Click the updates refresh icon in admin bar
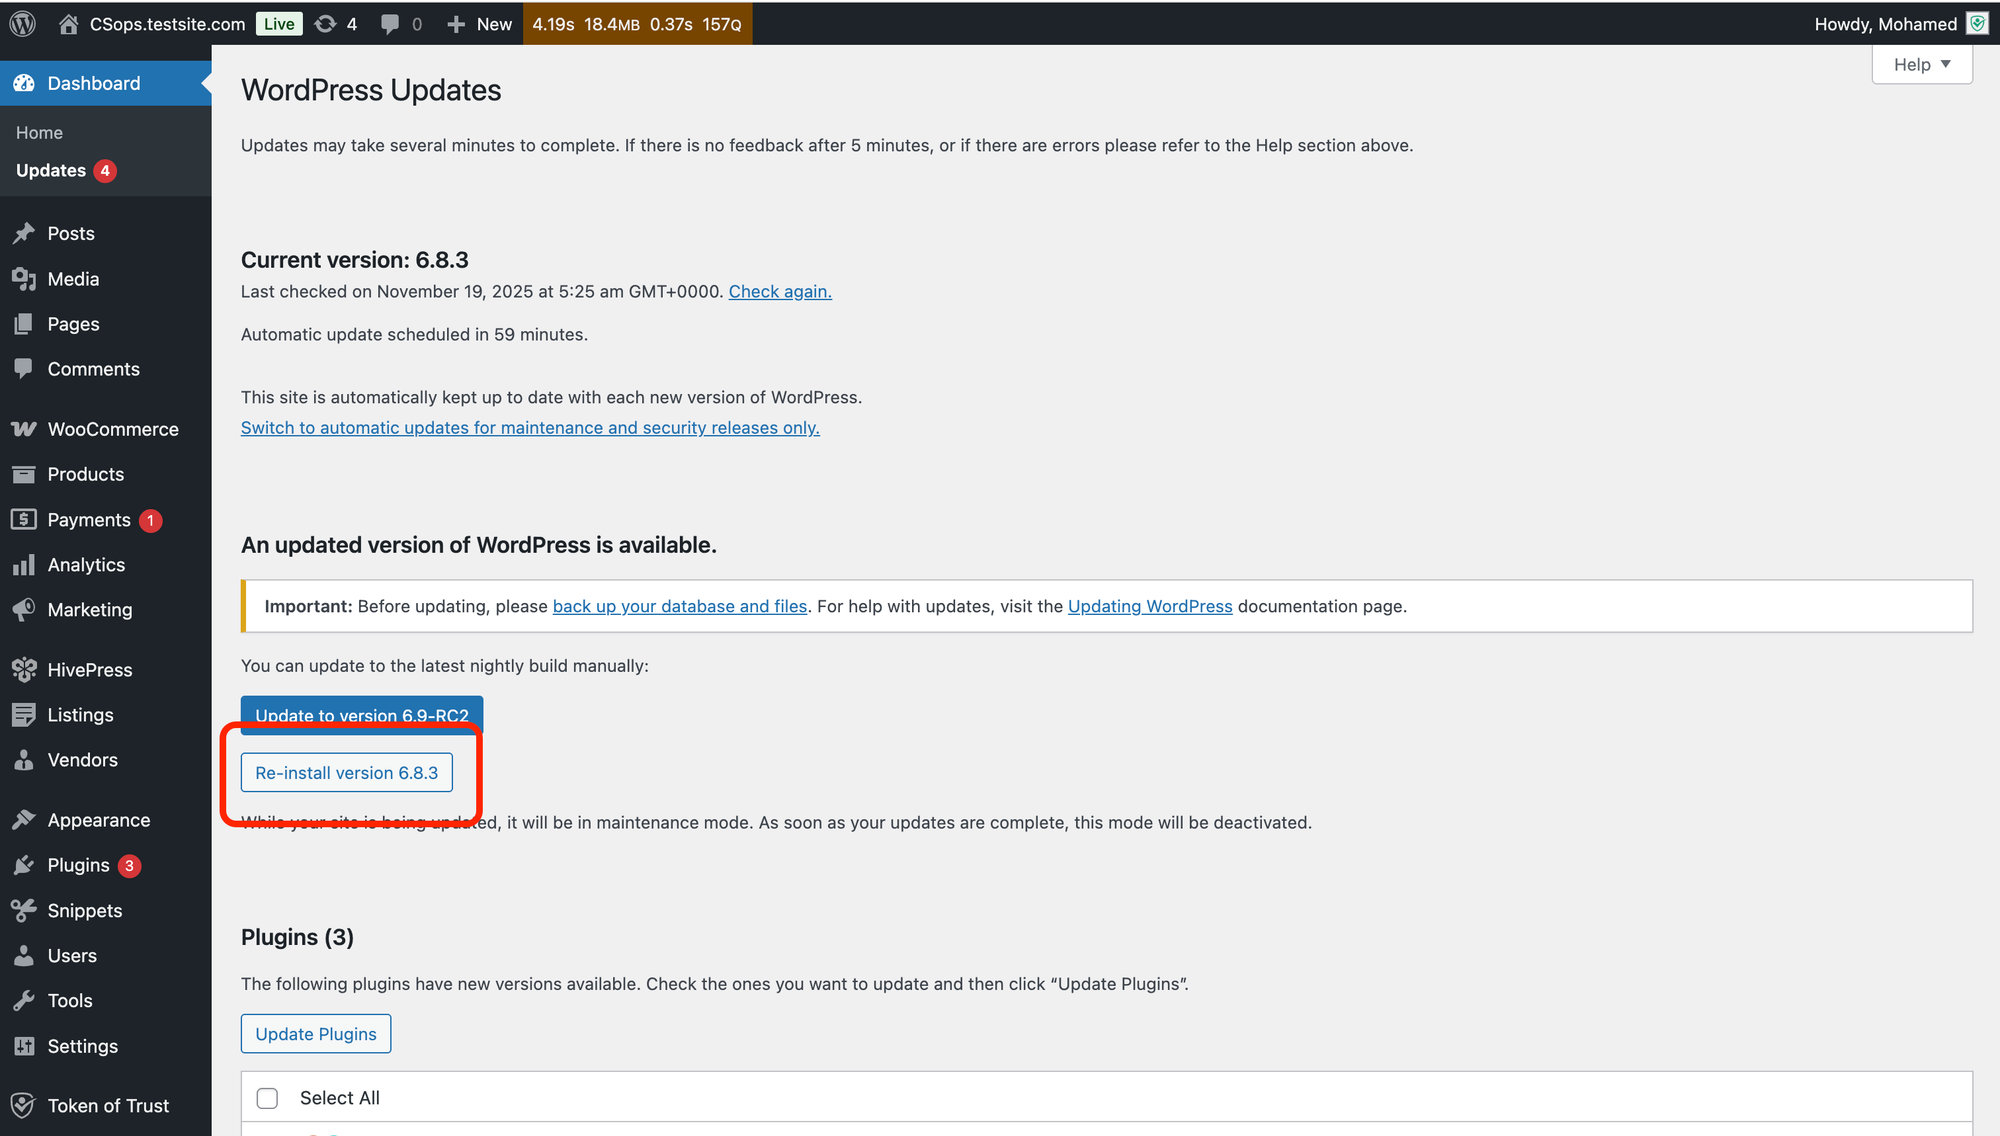This screenshot has width=2000, height=1136. [x=325, y=24]
